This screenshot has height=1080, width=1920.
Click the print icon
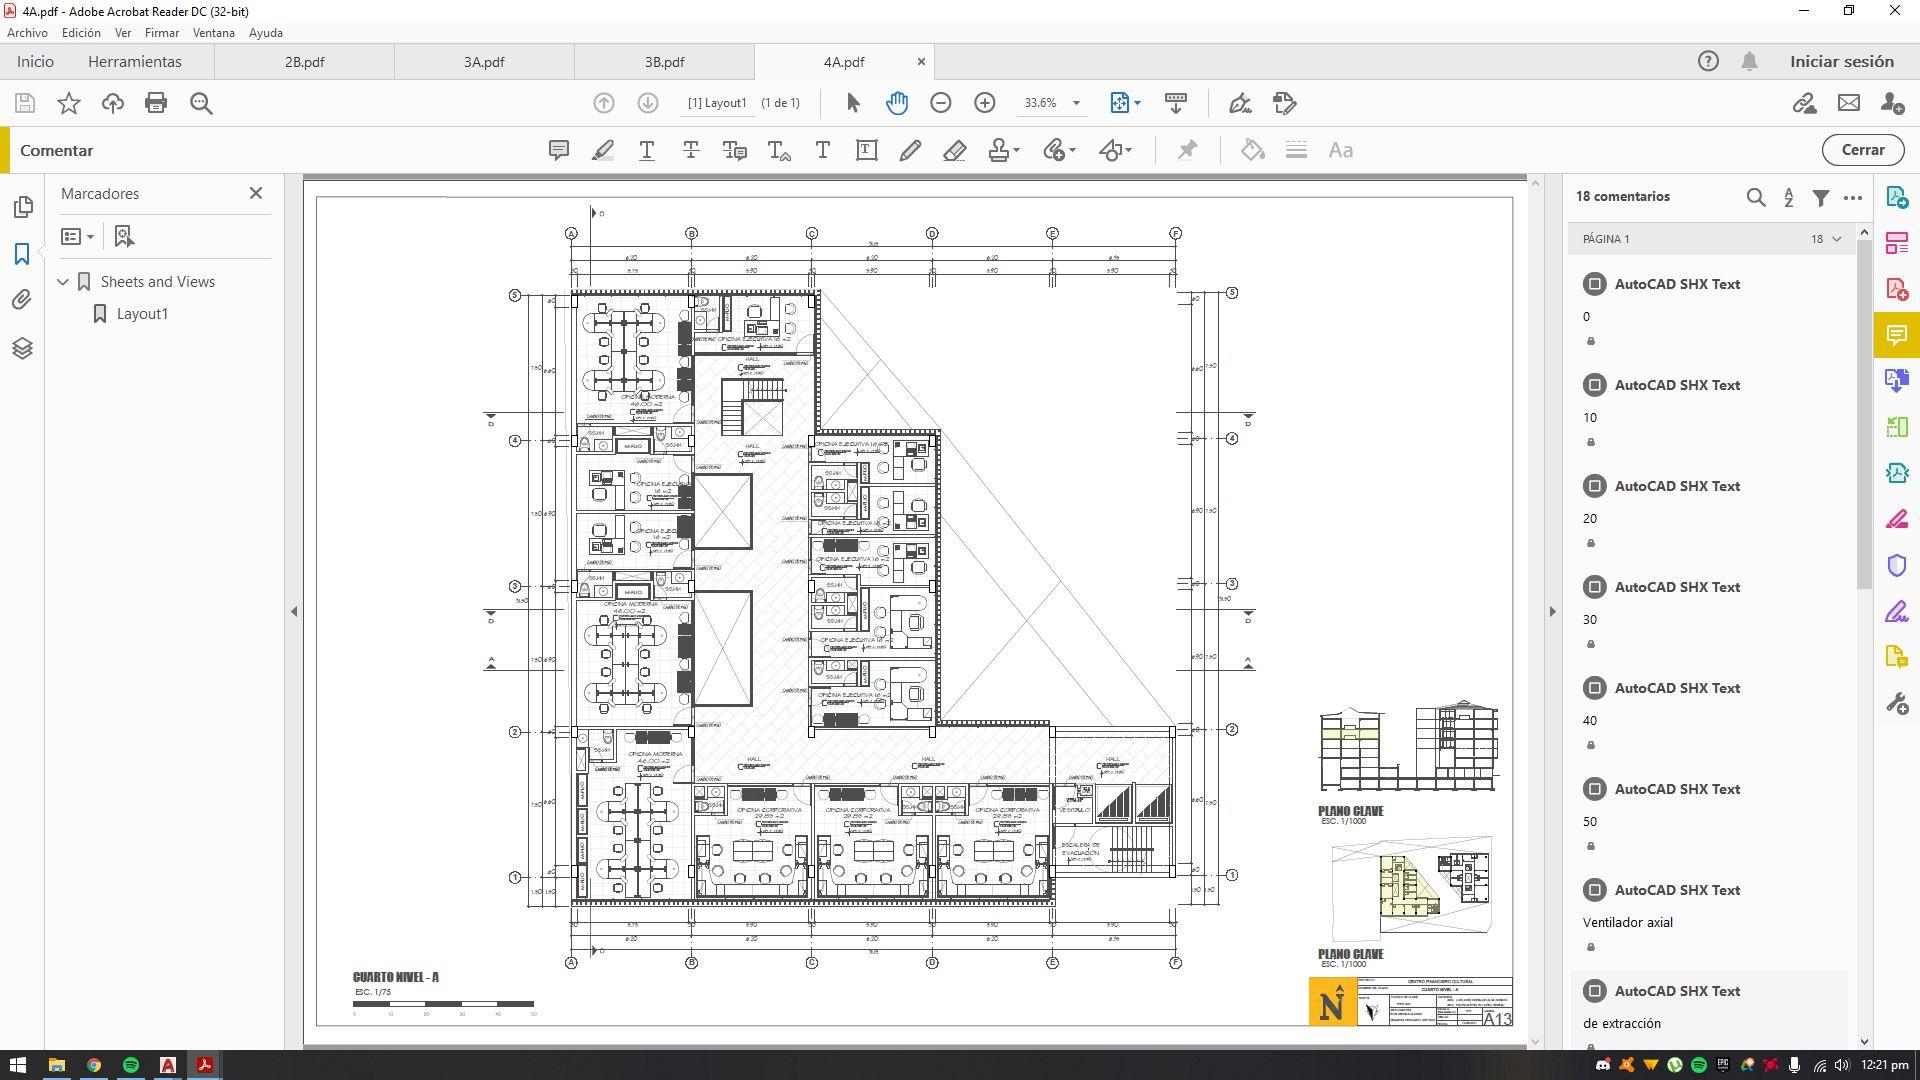(x=156, y=103)
